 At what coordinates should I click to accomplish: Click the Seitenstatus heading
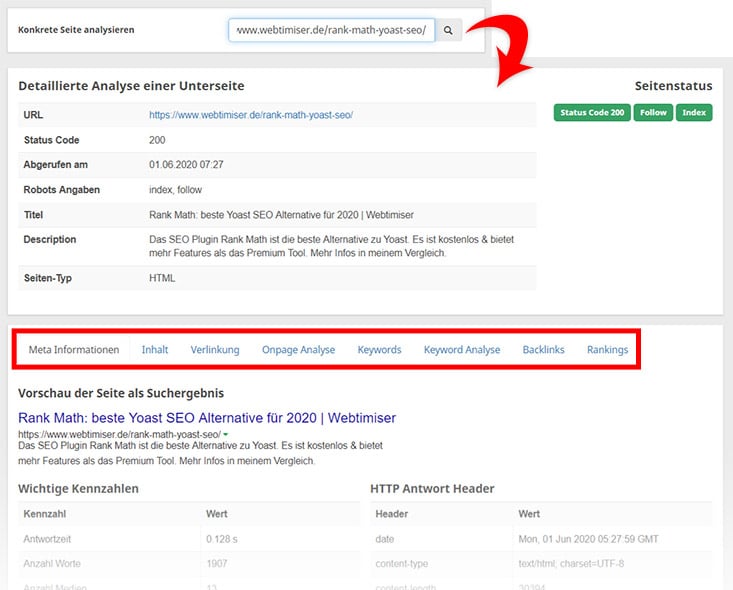point(673,86)
